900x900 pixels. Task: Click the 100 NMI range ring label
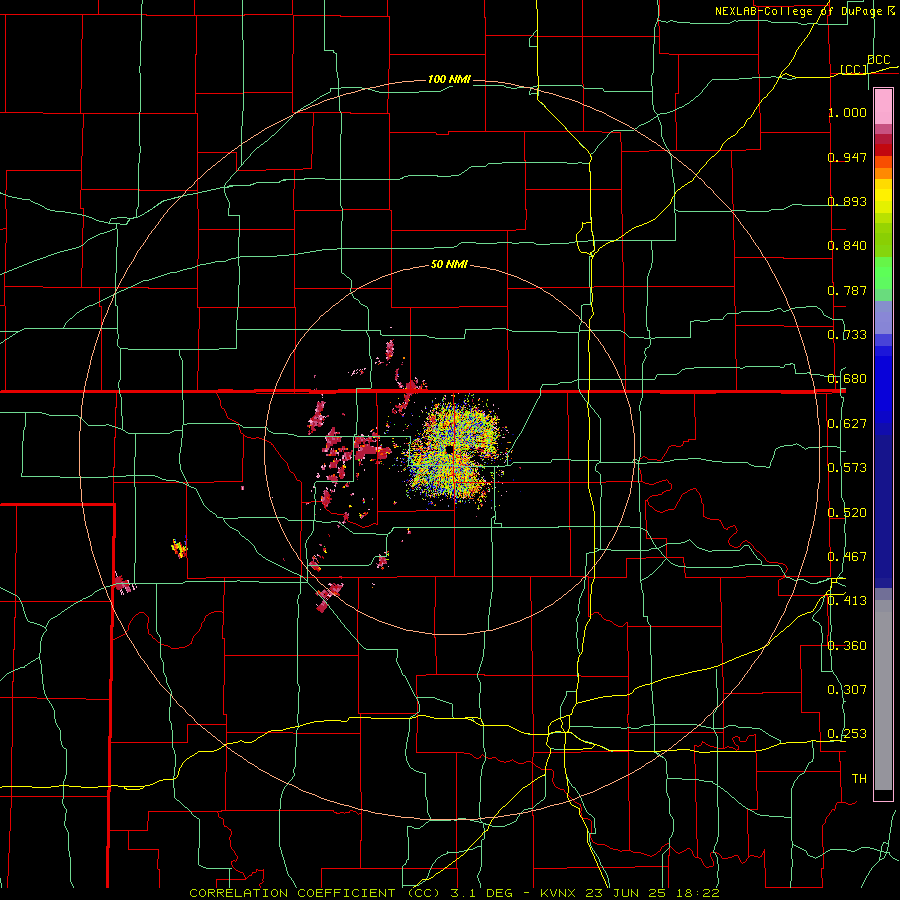click(449, 79)
